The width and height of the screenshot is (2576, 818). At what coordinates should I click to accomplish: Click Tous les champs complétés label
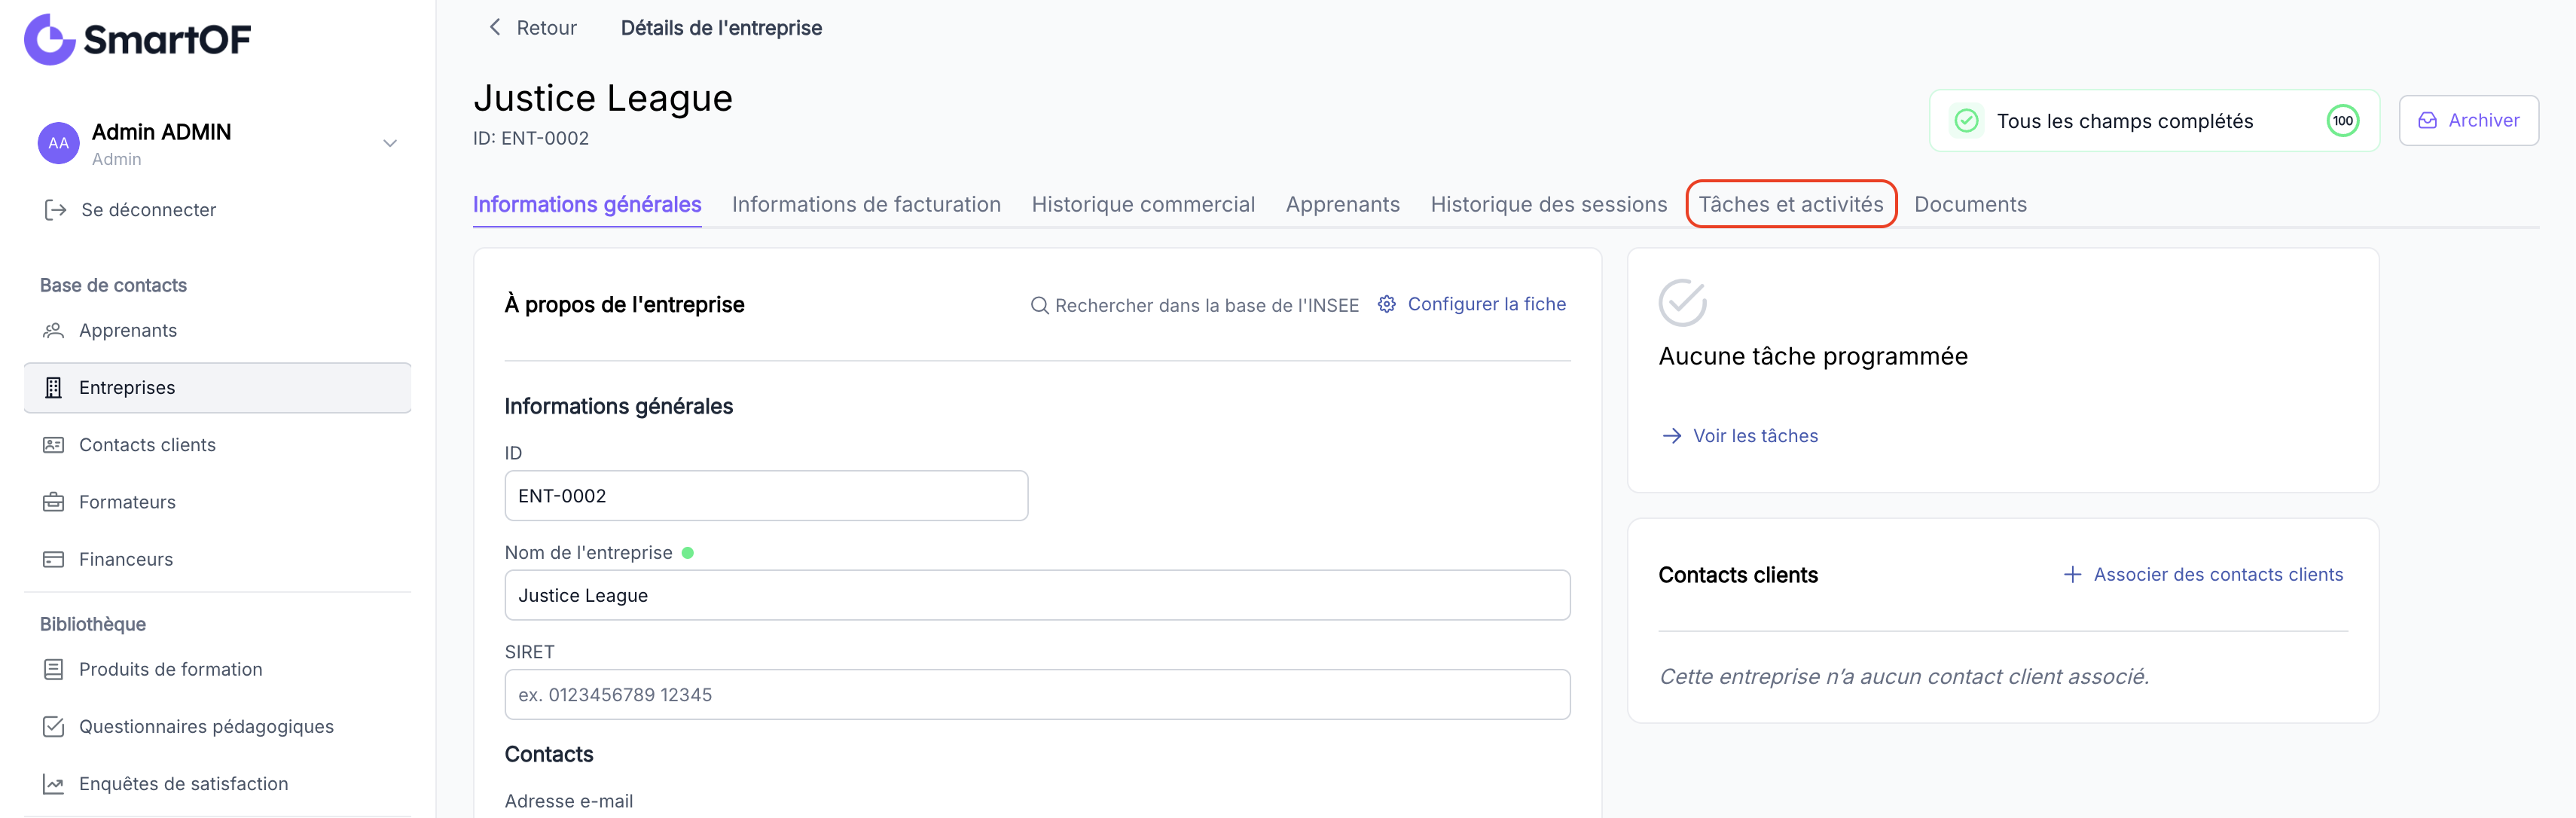[x=2125, y=121]
